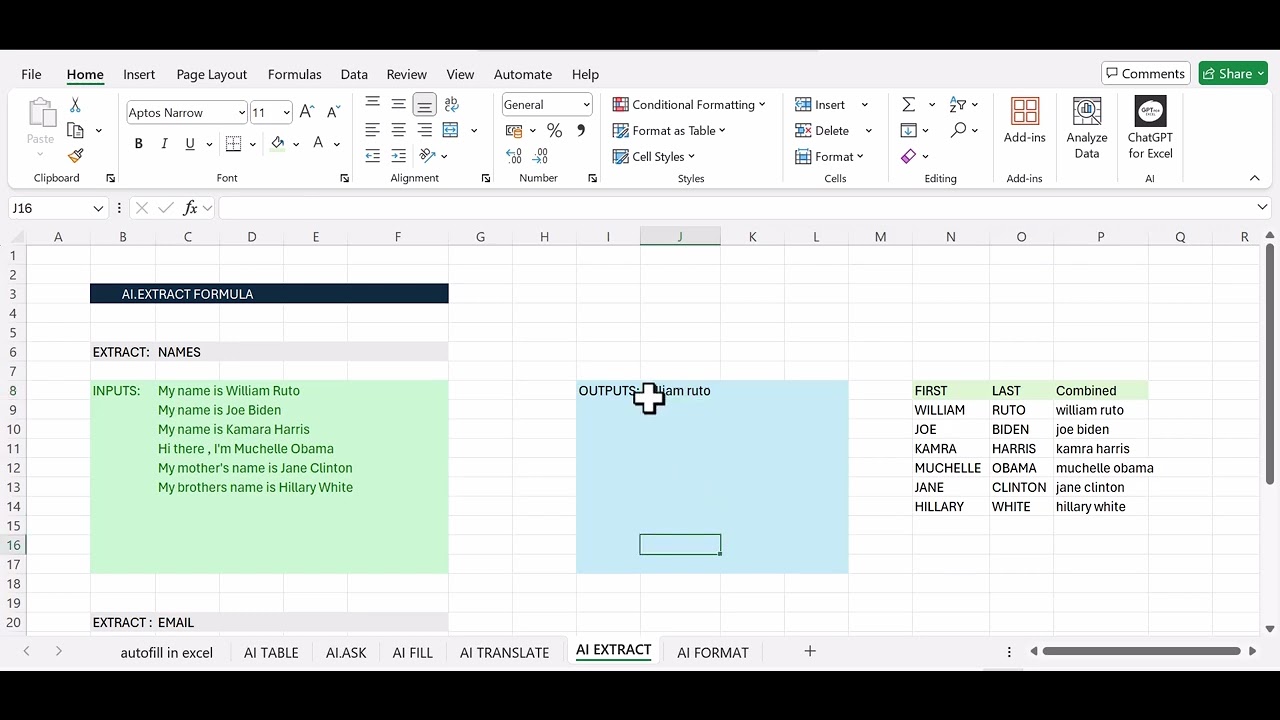Click the AutoSum sigma icon
This screenshot has width=1280, height=720.
[908, 104]
